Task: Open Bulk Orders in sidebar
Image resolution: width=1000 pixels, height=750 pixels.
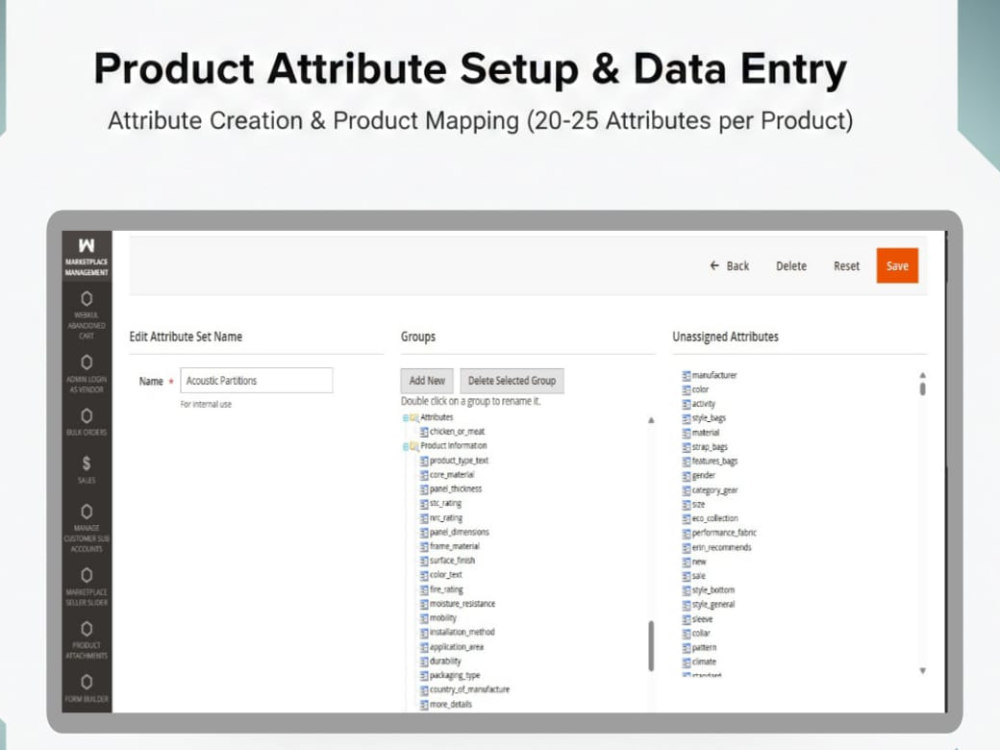Action: 87,422
